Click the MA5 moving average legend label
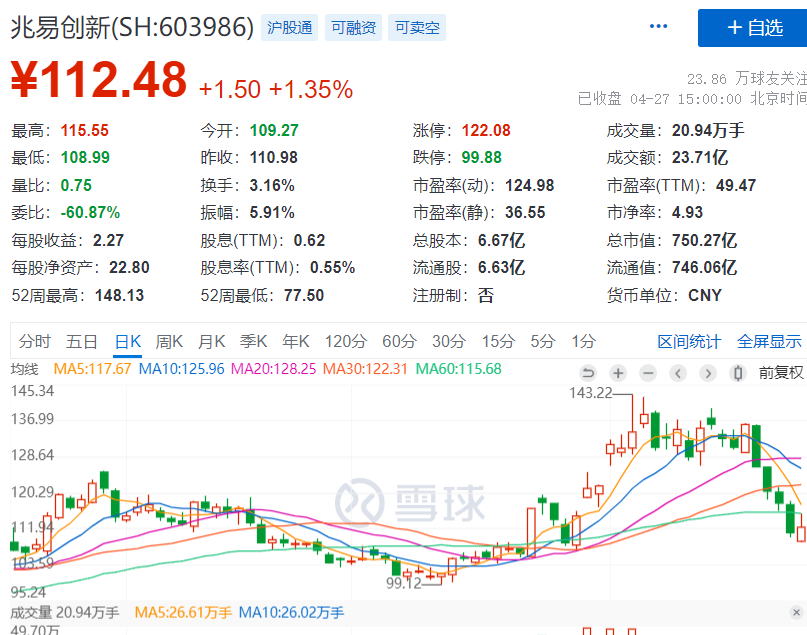 [x=92, y=369]
